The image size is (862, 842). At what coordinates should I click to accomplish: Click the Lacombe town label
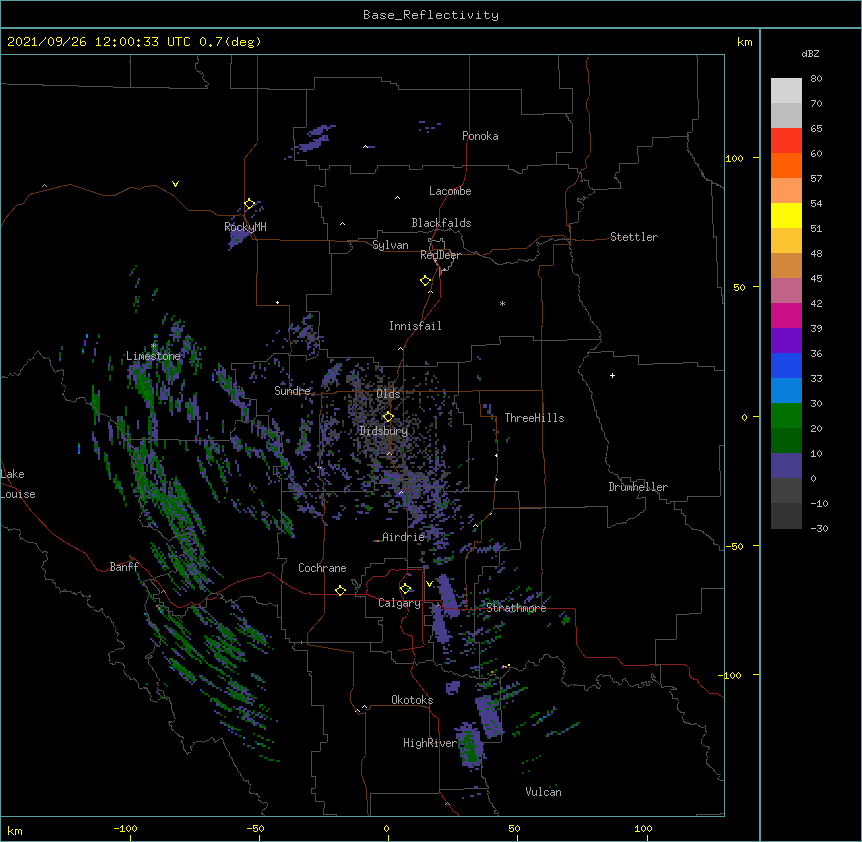tap(450, 191)
